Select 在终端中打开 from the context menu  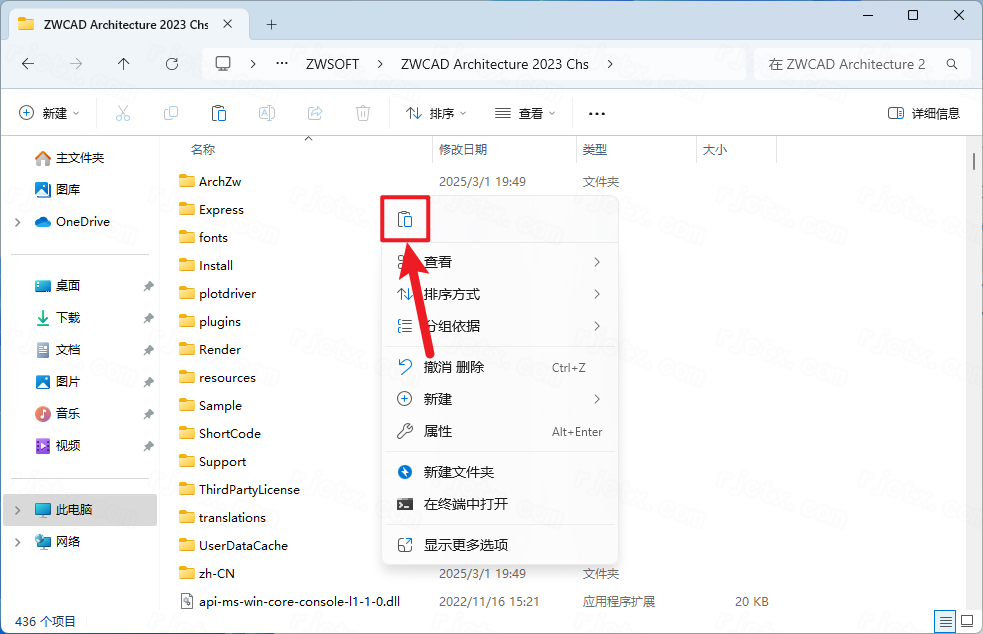465,504
